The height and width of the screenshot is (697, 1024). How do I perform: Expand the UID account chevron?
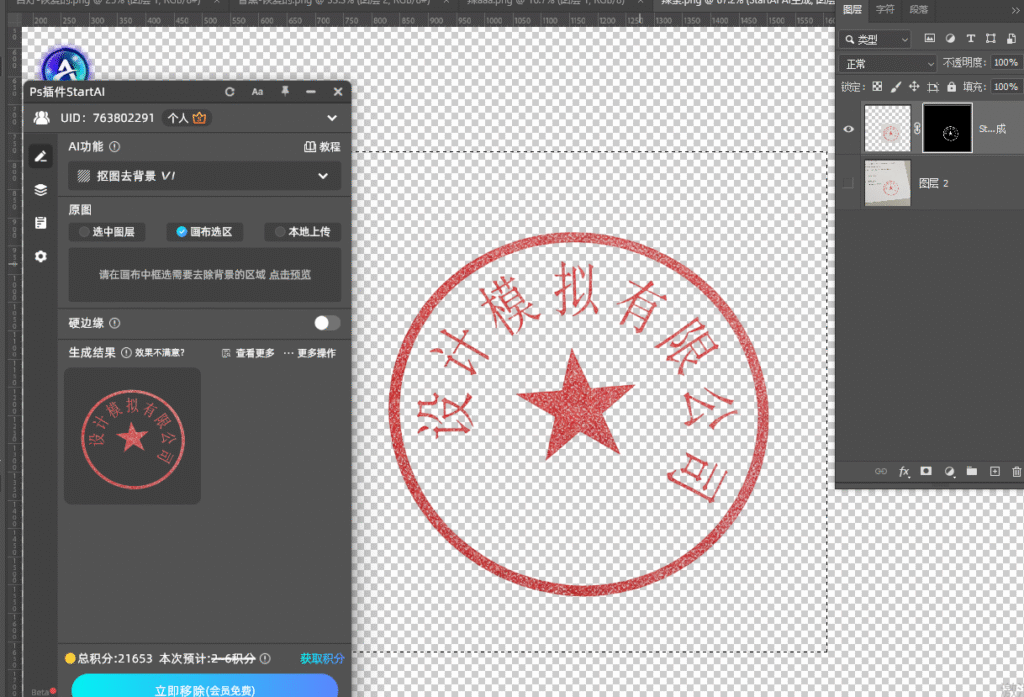(332, 118)
